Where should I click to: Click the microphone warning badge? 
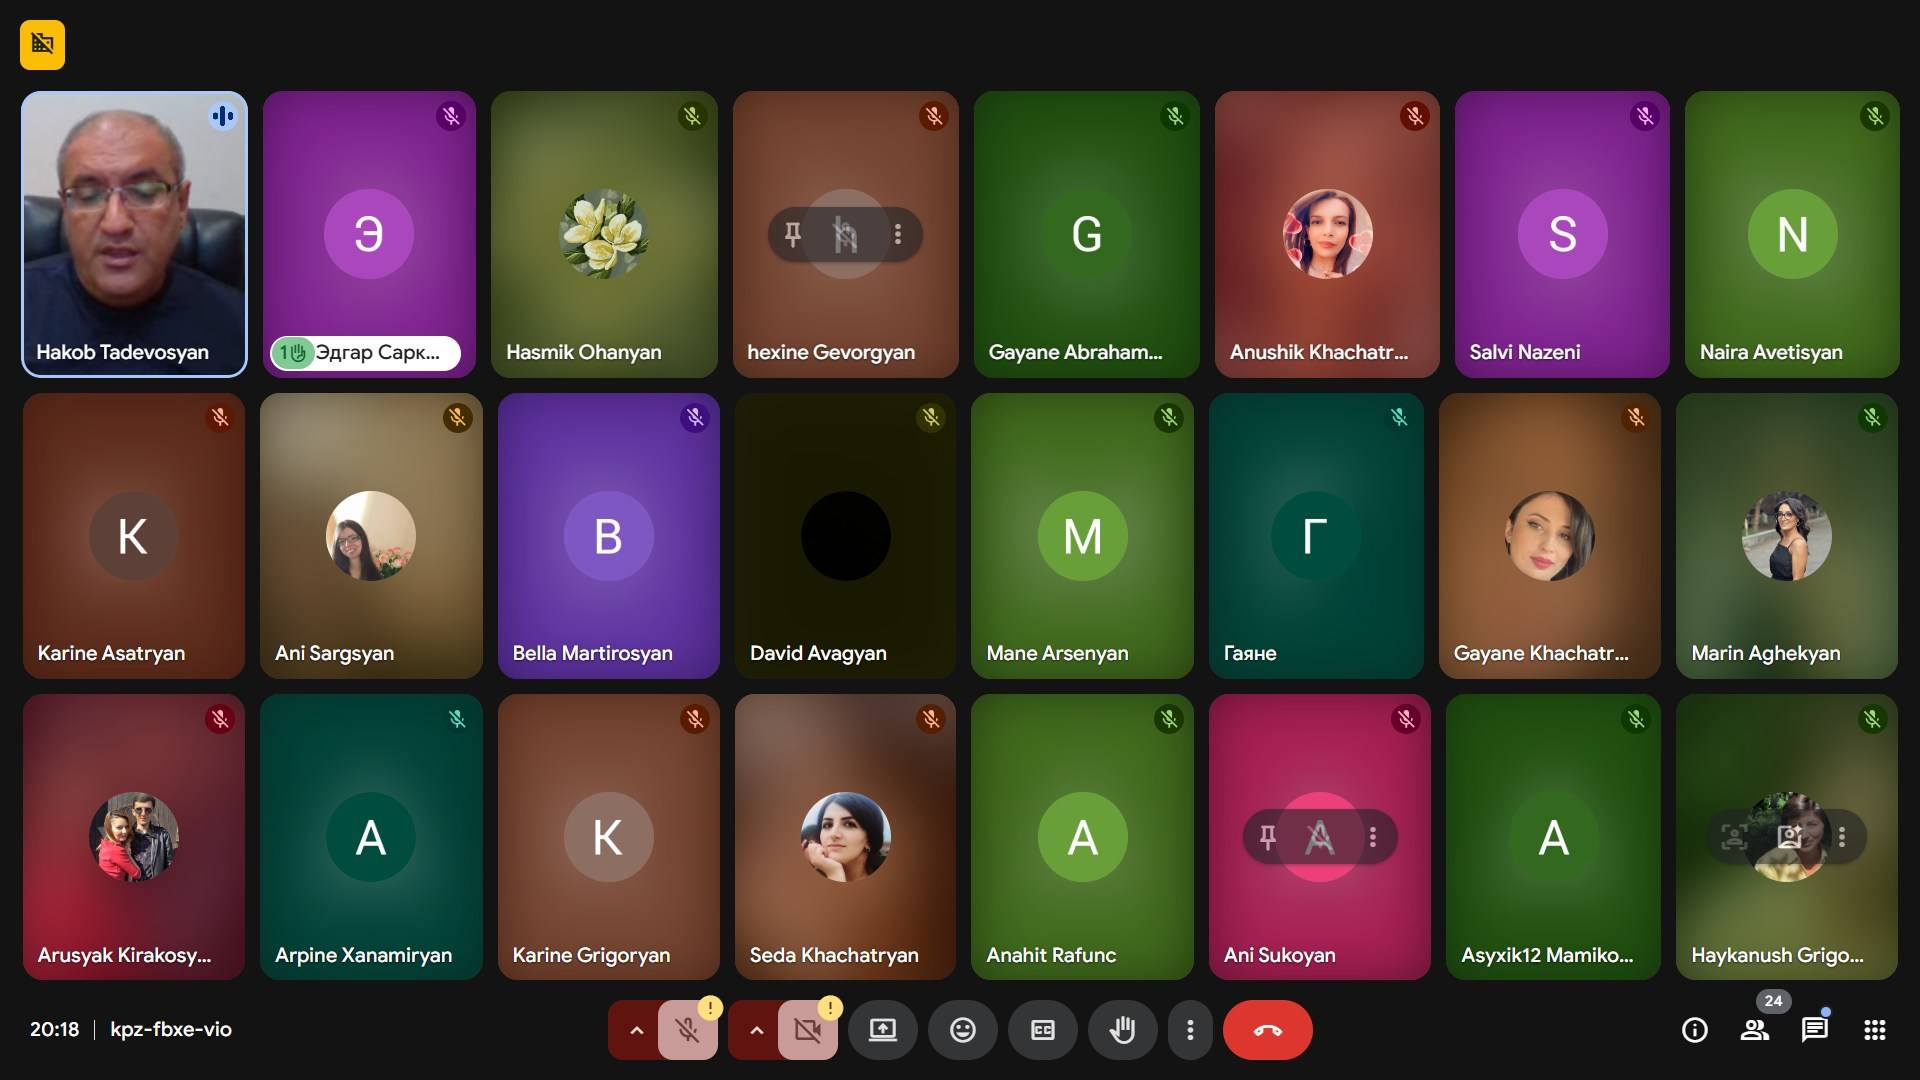tap(710, 1008)
